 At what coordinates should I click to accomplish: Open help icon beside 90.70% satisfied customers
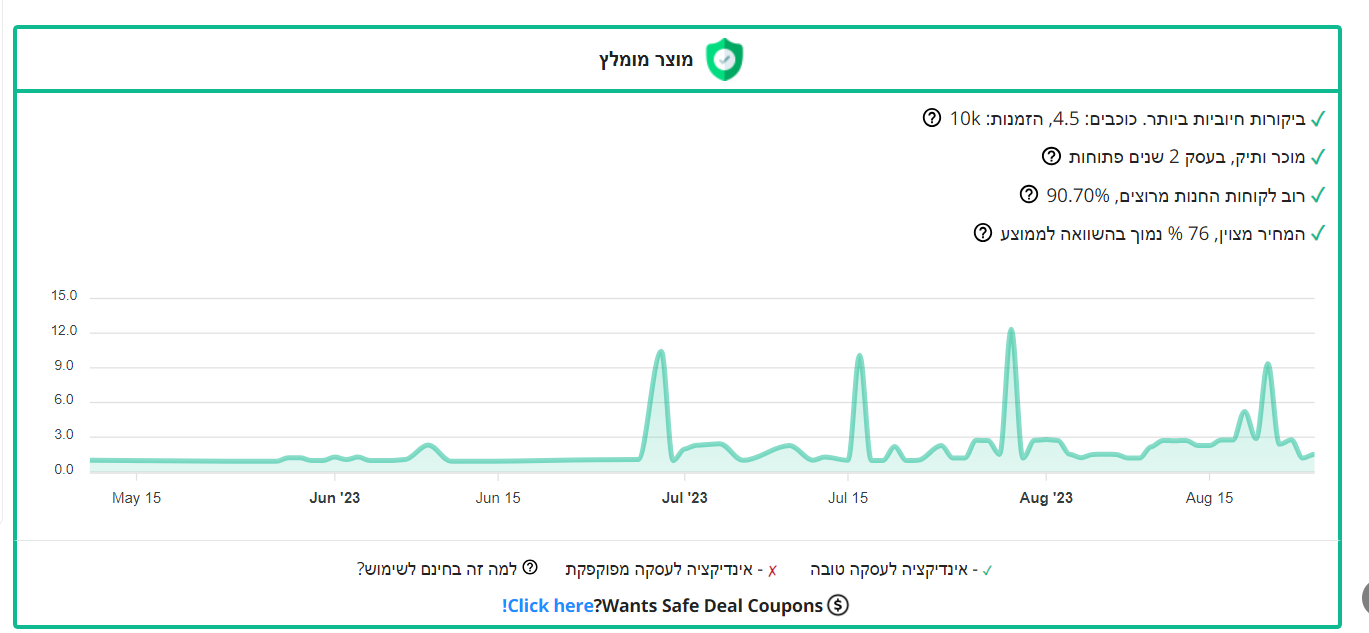coord(1028,194)
